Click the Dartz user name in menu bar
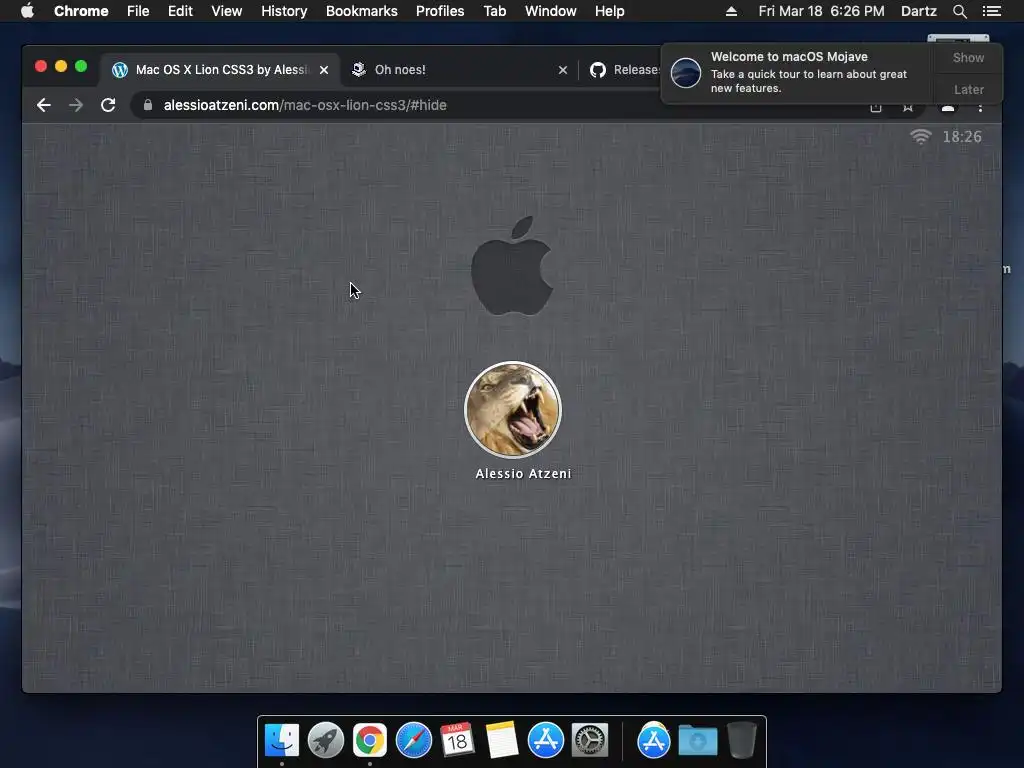 coord(919,11)
